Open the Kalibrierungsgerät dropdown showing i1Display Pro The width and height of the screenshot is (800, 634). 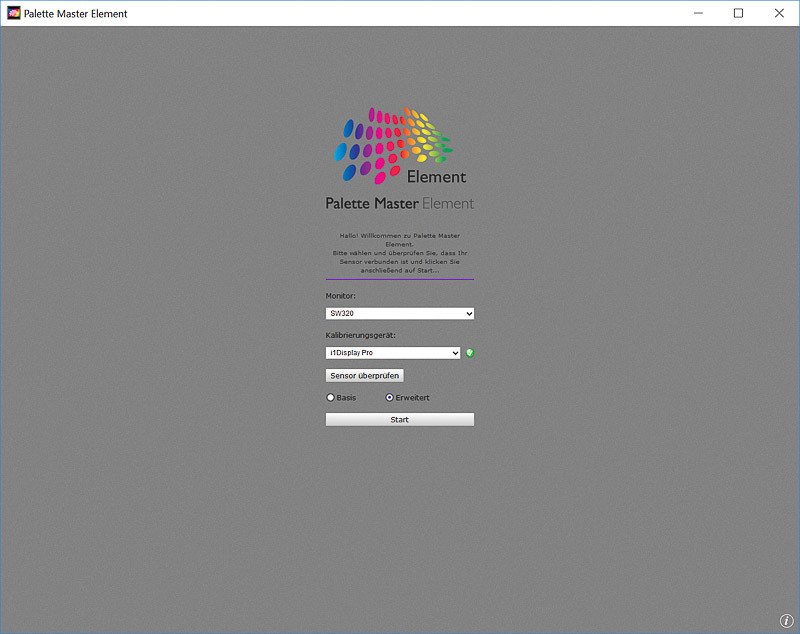click(x=393, y=353)
